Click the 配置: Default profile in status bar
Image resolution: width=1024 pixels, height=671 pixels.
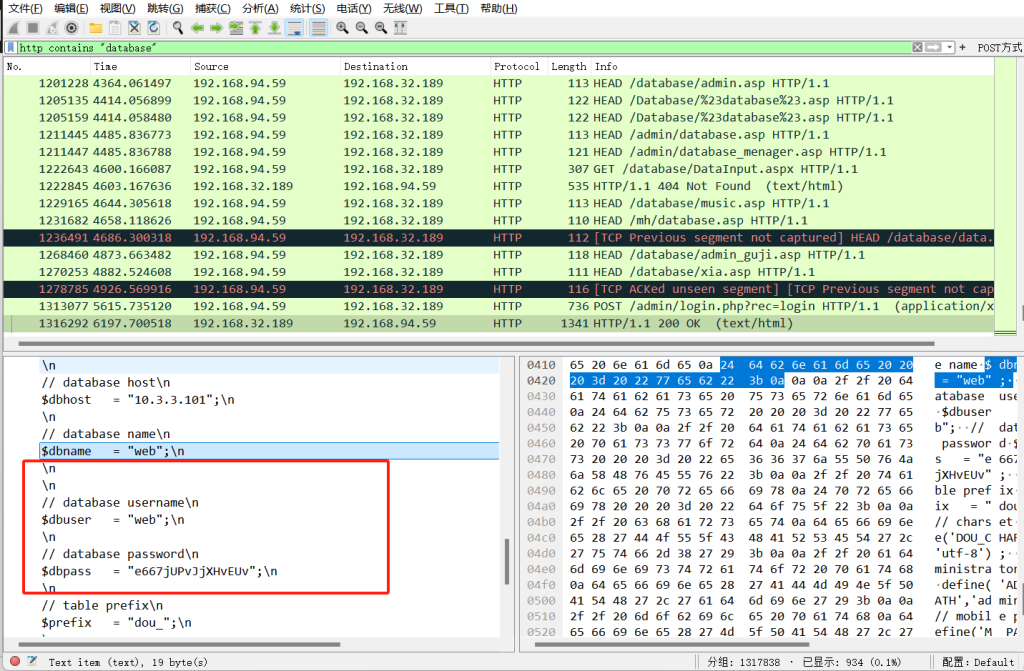pyautogui.click(x=978, y=662)
